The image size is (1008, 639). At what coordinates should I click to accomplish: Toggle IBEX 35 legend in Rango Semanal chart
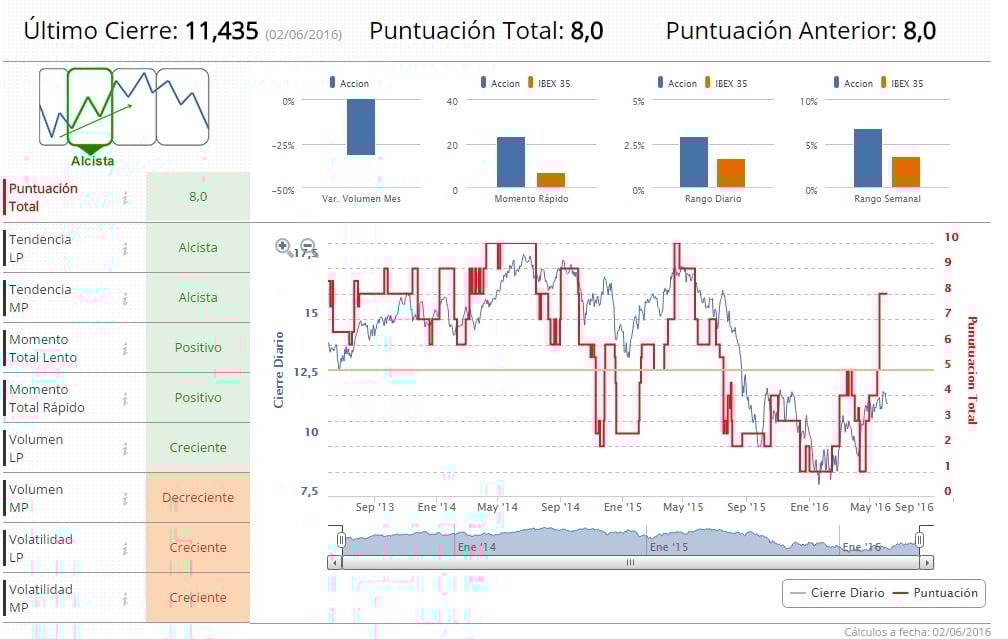point(902,83)
